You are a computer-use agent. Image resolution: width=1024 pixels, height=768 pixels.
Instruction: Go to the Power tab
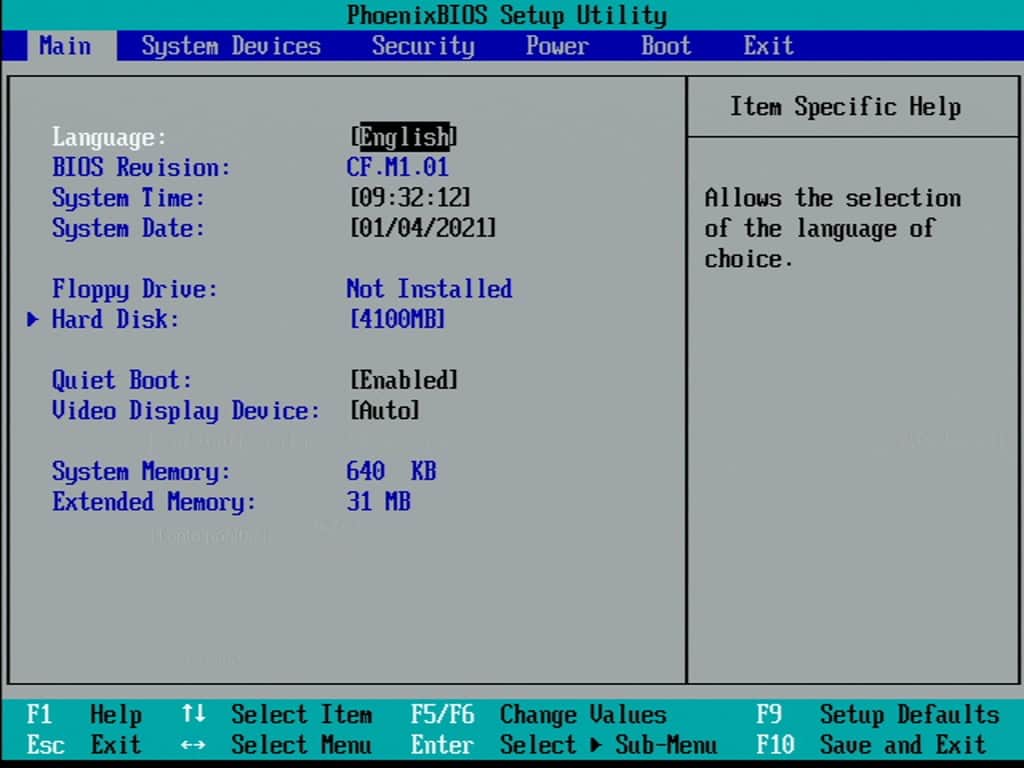[x=557, y=46]
